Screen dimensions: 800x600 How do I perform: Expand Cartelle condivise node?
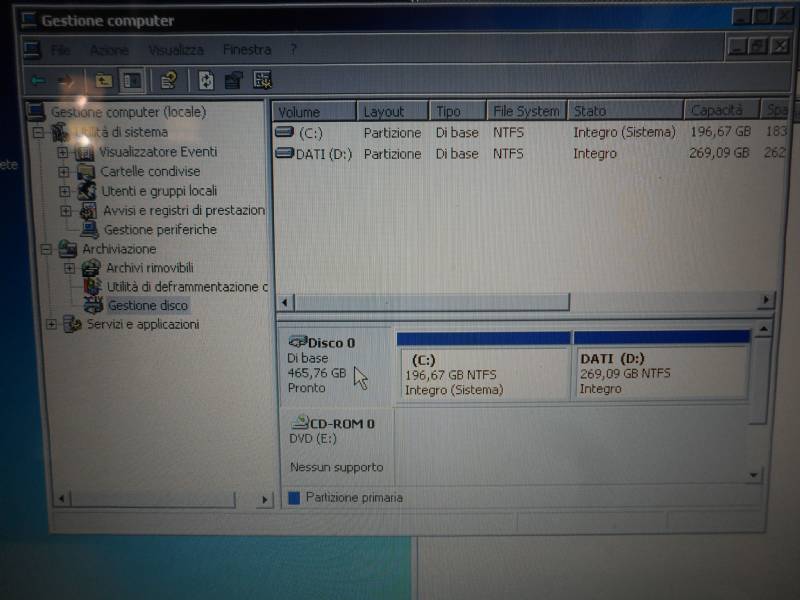pyautogui.click(x=64, y=172)
